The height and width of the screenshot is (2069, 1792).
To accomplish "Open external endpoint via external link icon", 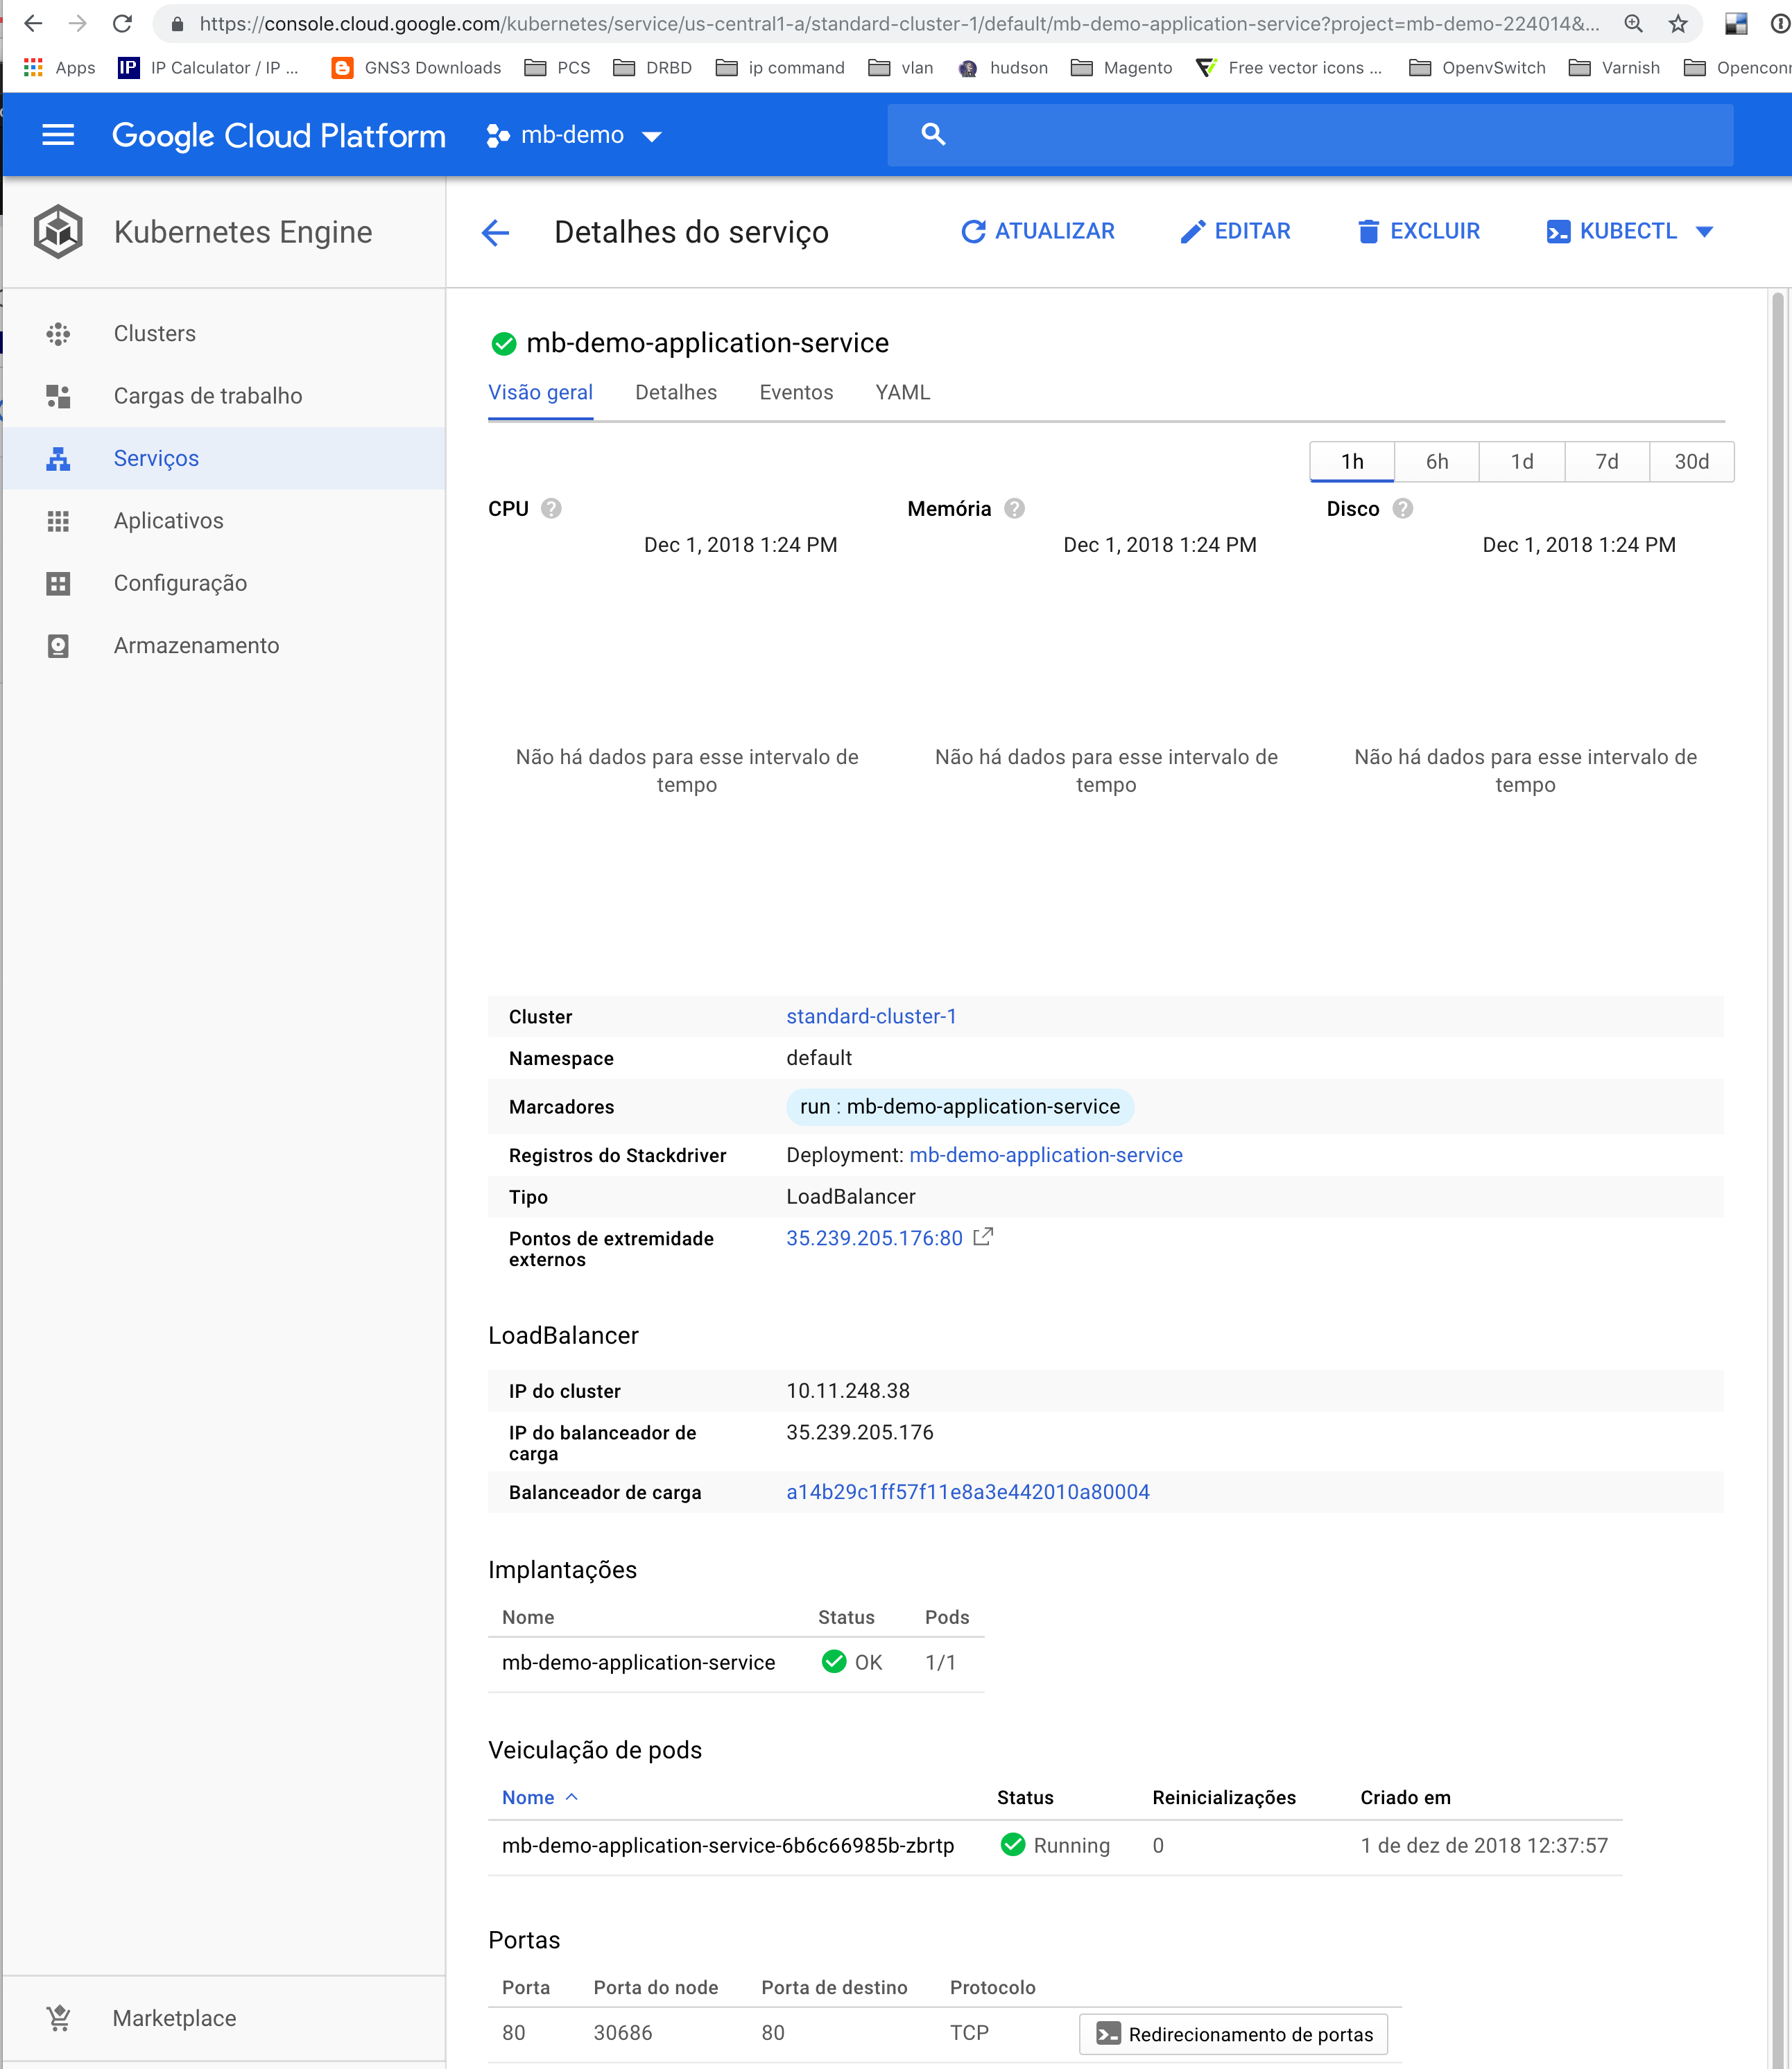I will coord(983,1237).
